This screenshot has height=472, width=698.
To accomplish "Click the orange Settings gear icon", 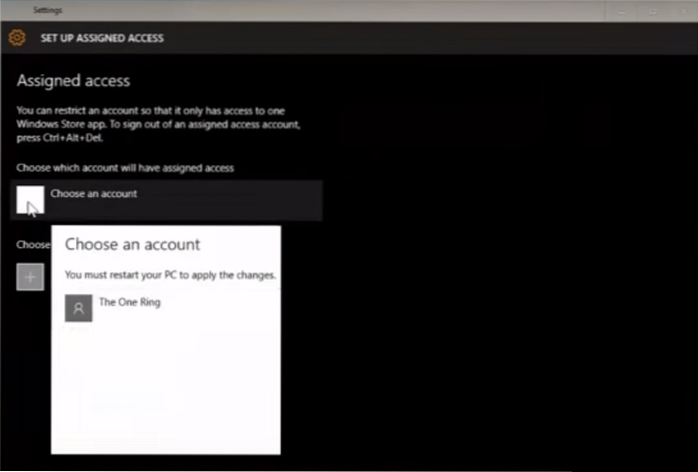I will [x=16, y=38].
